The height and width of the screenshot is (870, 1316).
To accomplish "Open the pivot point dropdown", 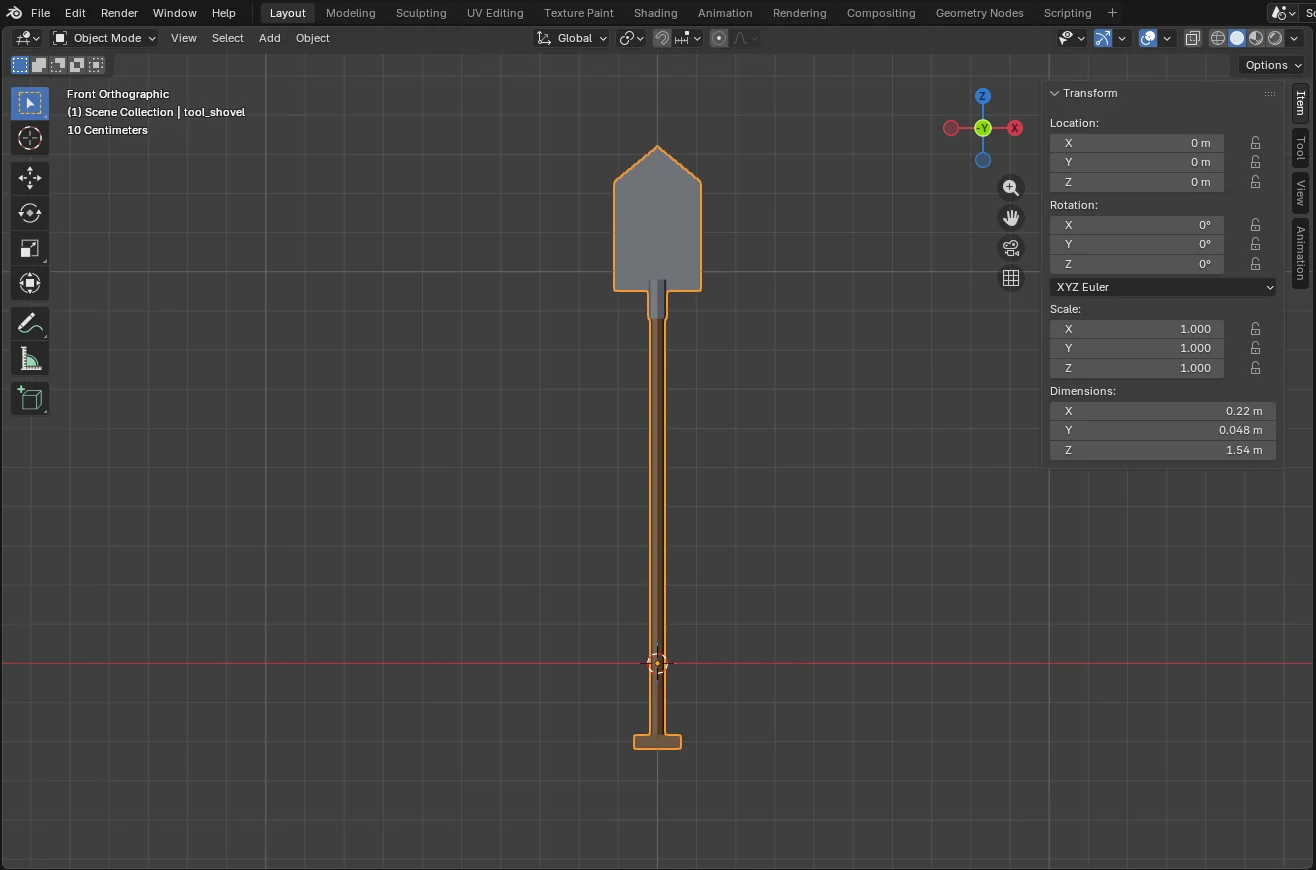I will coord(632,38).
